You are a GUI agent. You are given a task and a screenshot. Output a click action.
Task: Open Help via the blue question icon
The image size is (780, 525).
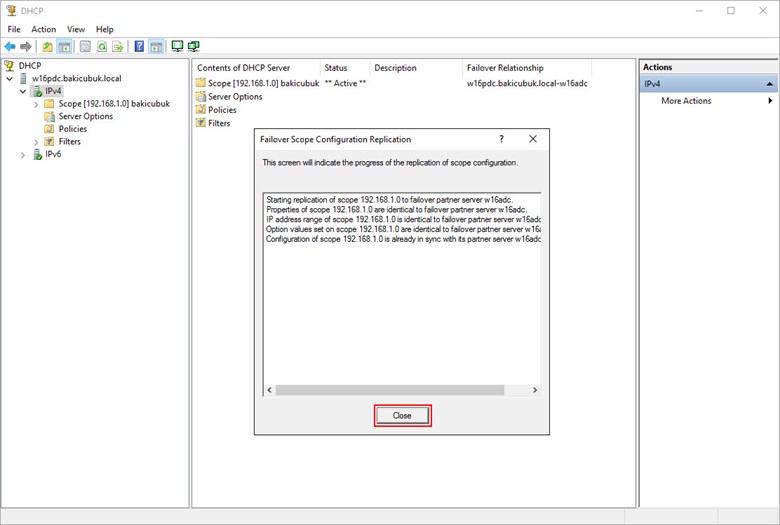coord(139,46)
